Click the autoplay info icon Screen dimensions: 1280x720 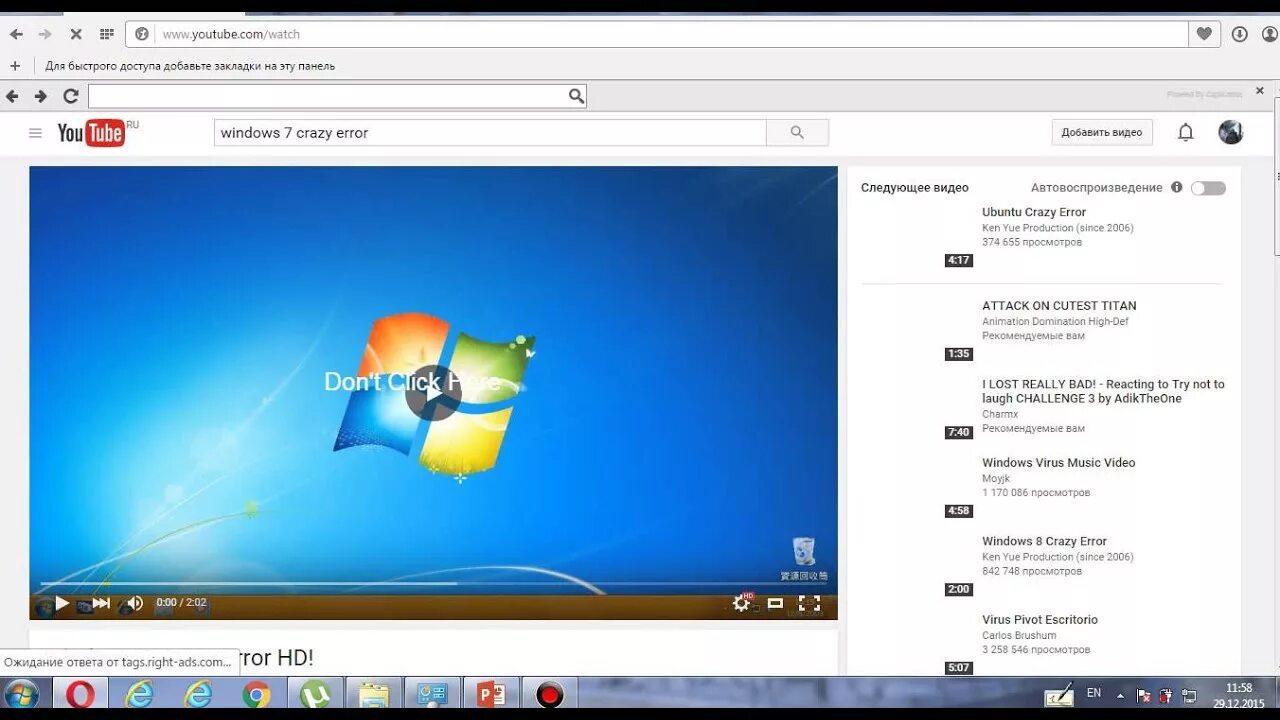pyautogui.click(x=1176, y=187)
